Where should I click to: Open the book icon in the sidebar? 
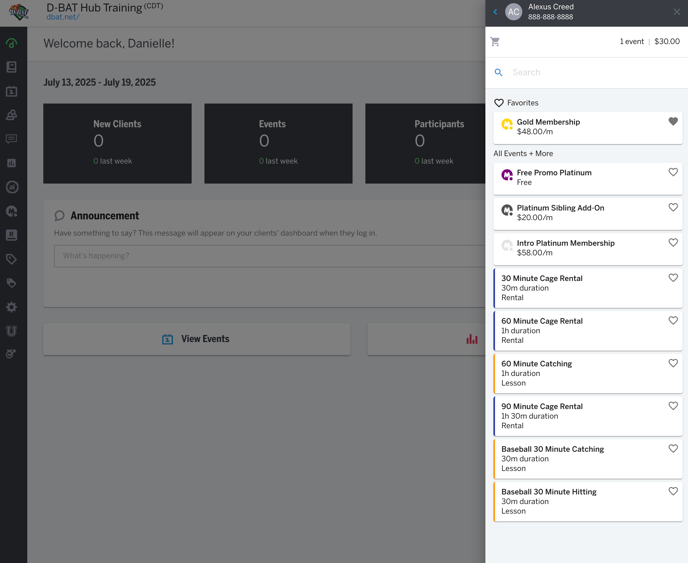tap(11, 67)
